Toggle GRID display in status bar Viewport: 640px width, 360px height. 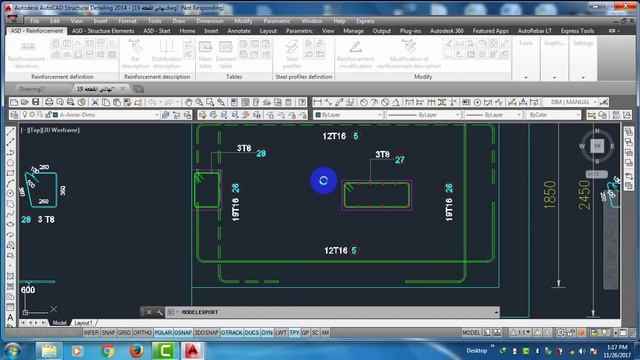pyautogui.click(x=124, y=333)
